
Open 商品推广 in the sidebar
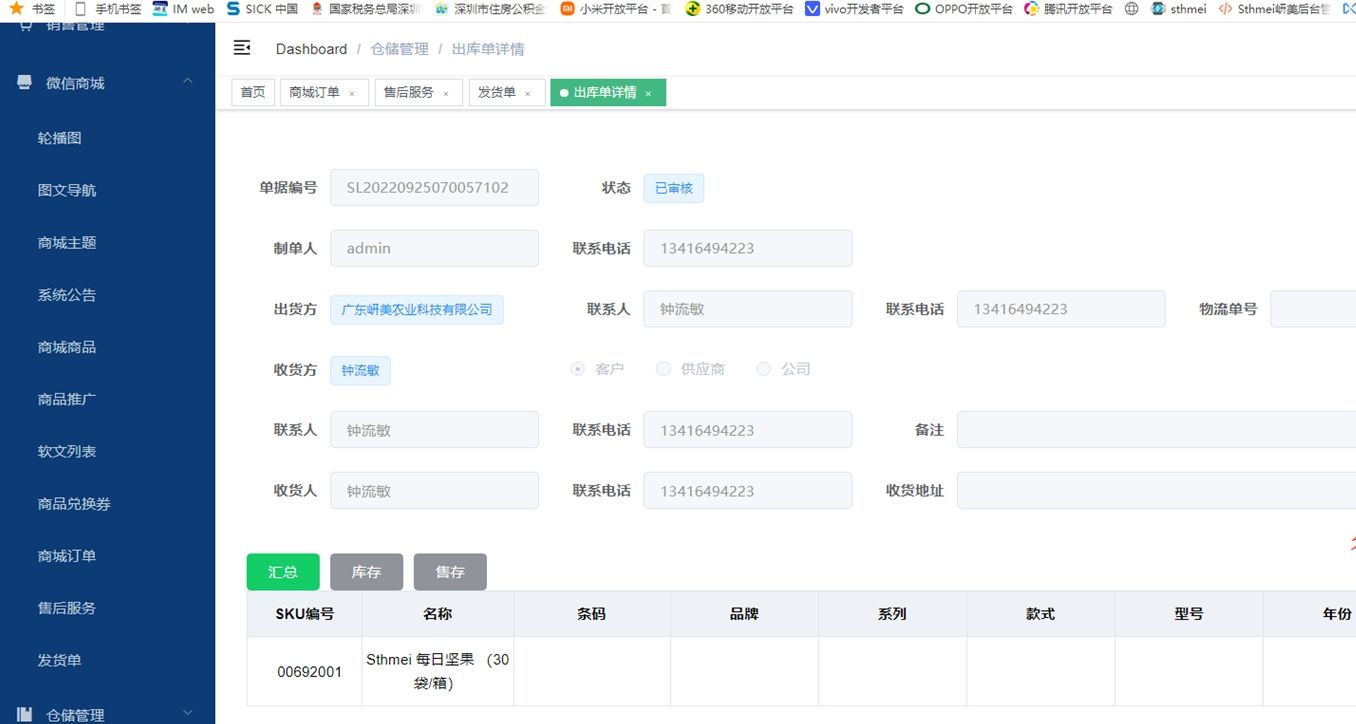click(67, 399)
